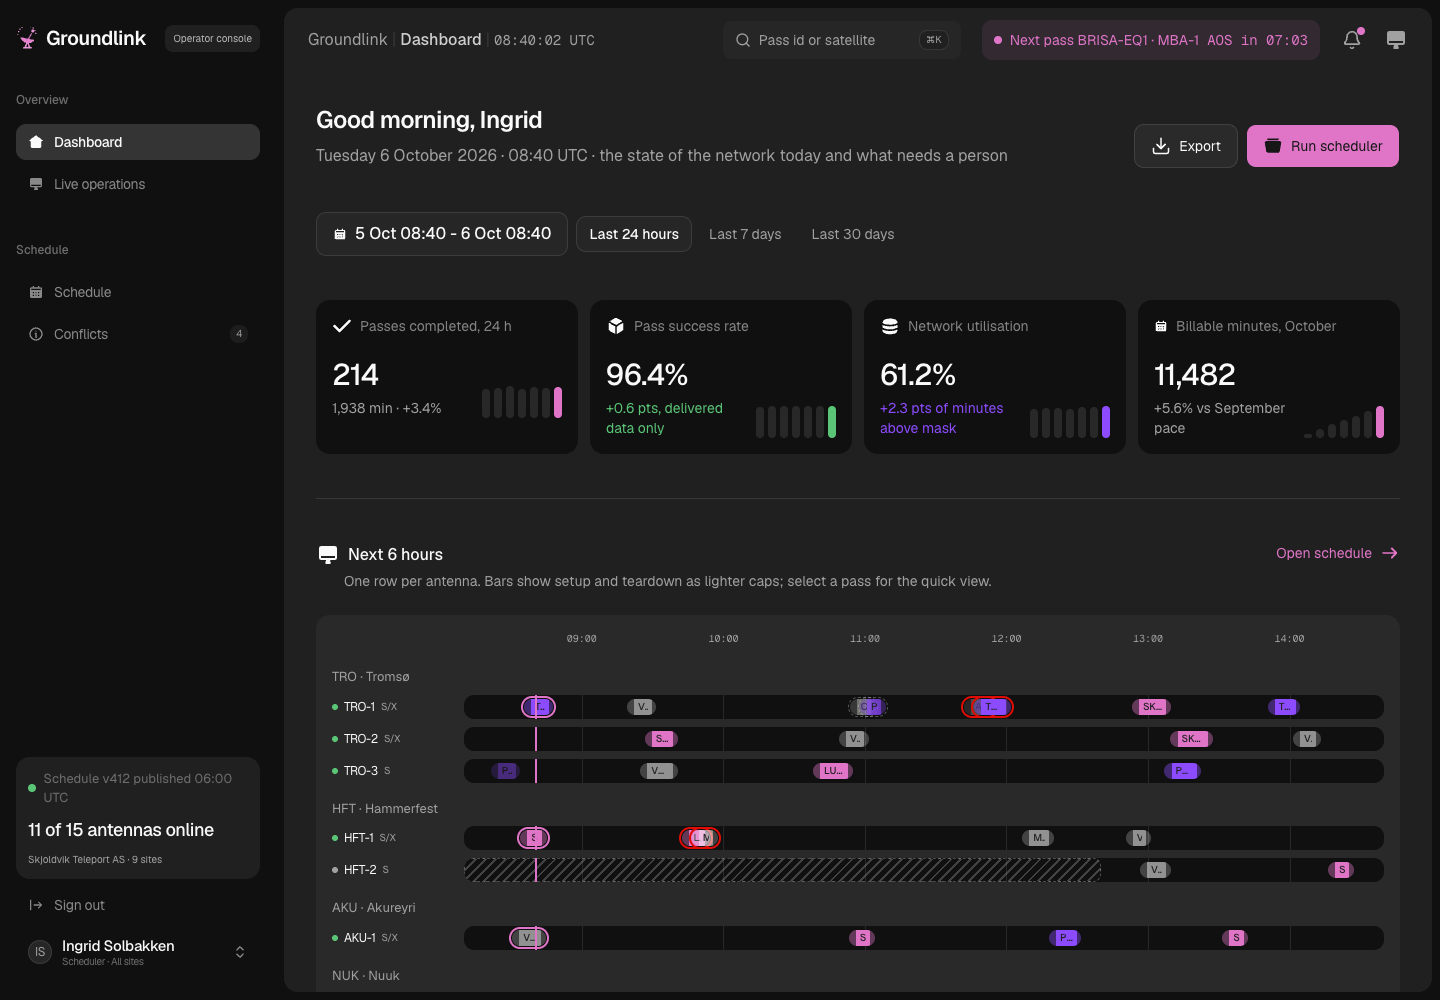1440x1000 pixels.
Task: Open the 5 Oct – 6 Oct date range picker
Action: (442, 234)
